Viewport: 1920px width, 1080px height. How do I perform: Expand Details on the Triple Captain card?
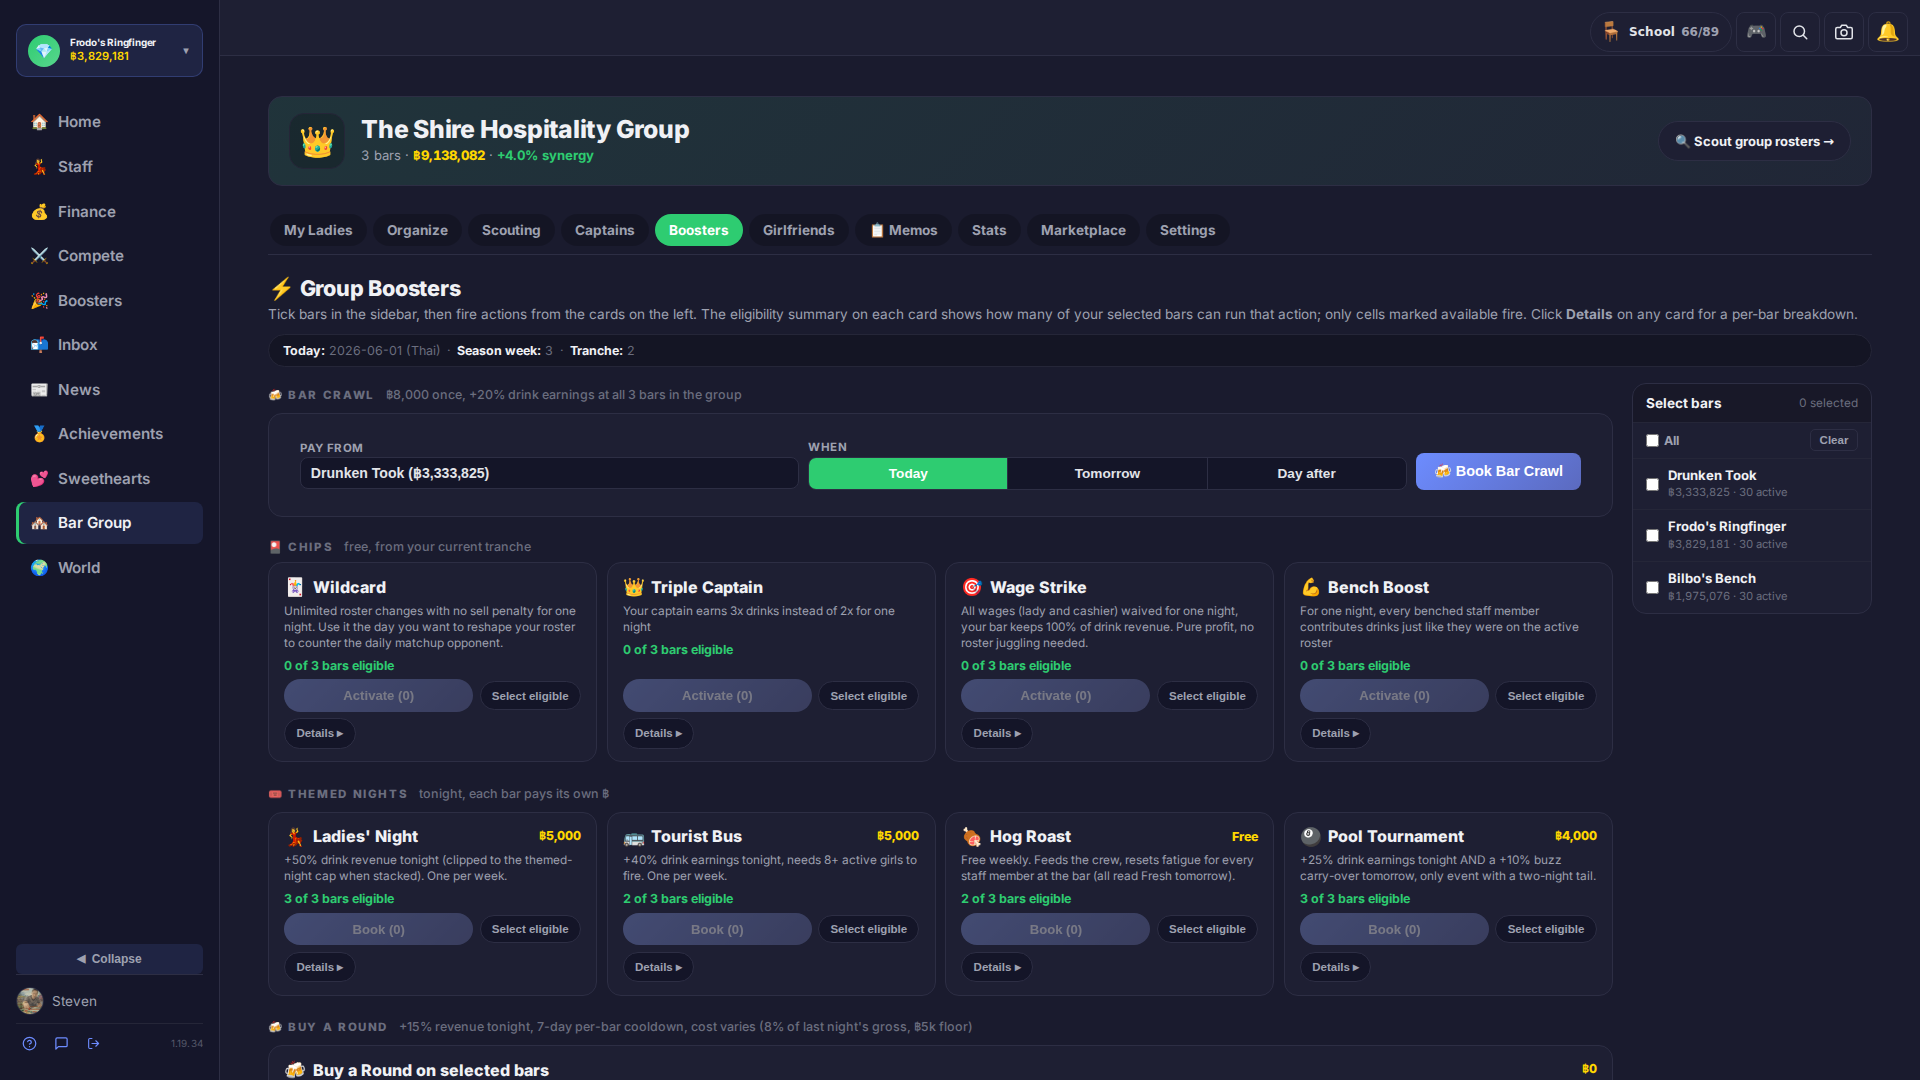pos(658,734)
